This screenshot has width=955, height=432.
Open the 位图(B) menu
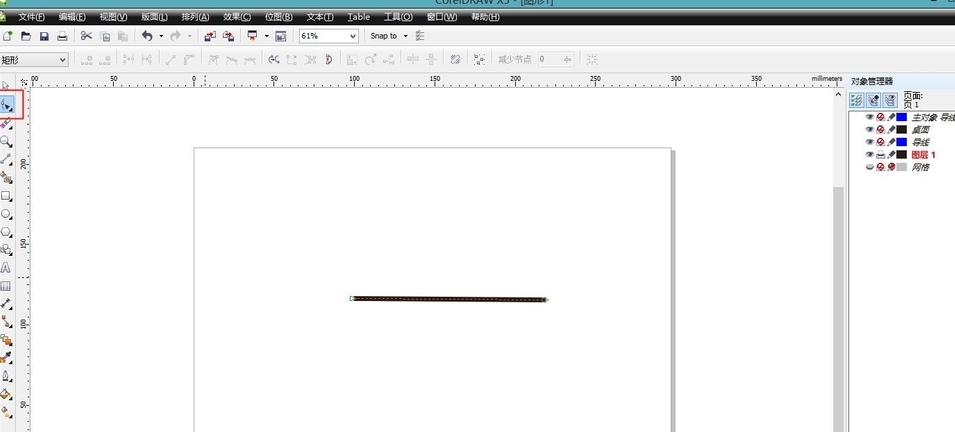[278, 17]
